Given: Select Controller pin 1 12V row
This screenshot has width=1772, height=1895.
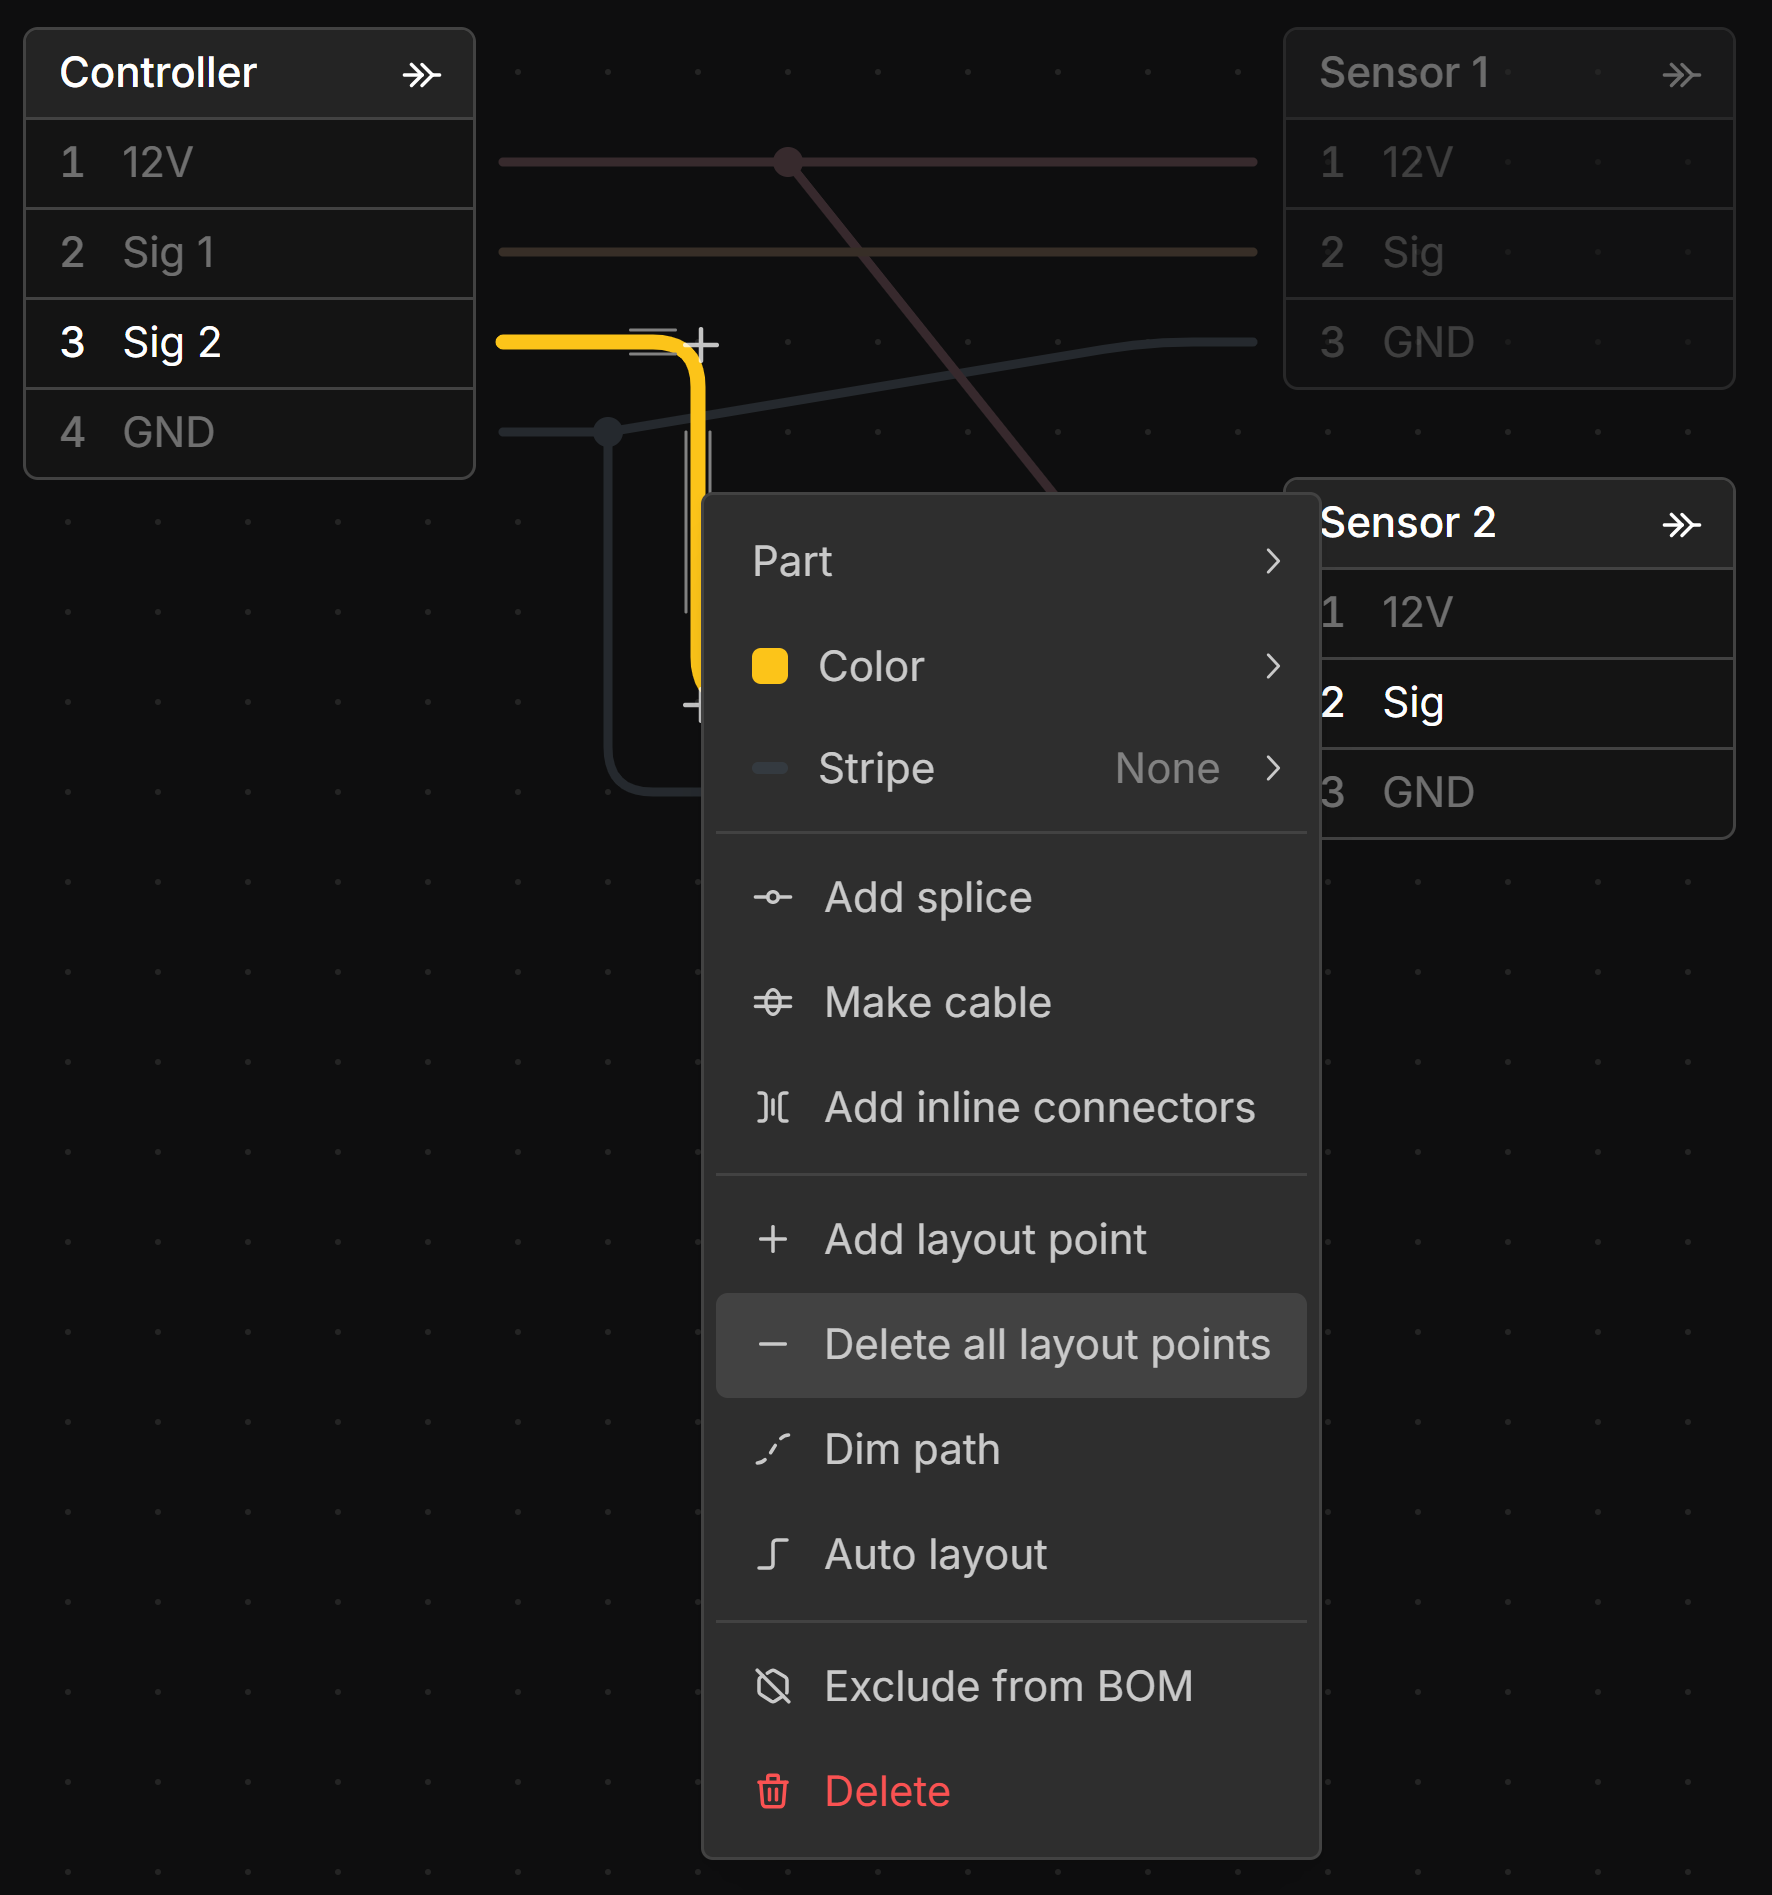Looking at the screenshot, I should [249, 163].
